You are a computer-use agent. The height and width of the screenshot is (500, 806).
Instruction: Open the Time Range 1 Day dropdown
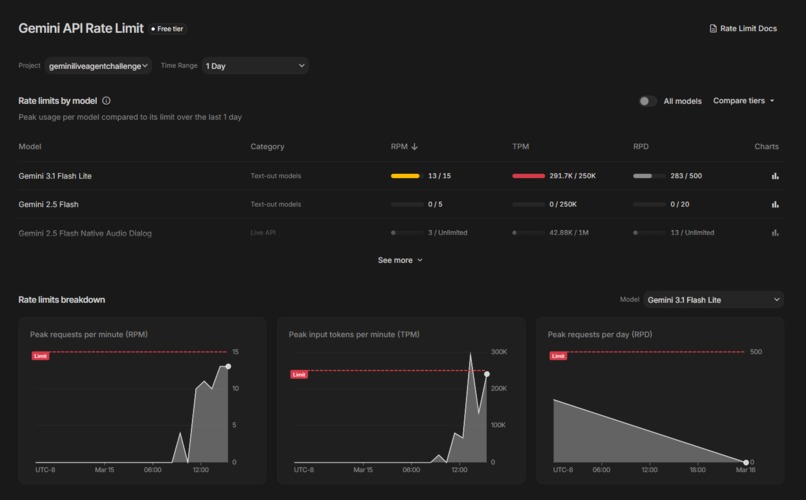[255, 66]
